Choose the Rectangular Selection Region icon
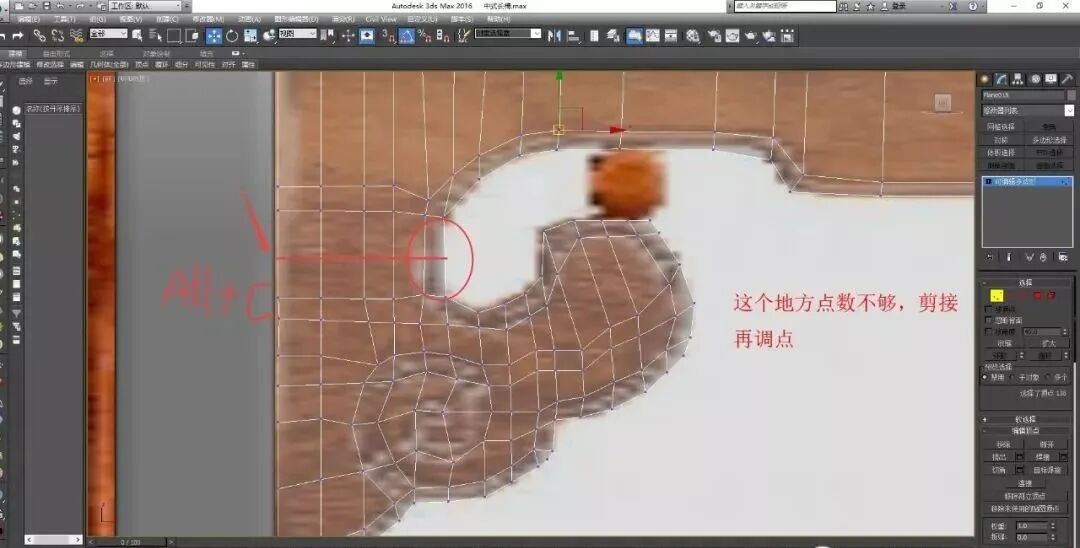This screenshot has width=1080, height=548. click(174, 36)
